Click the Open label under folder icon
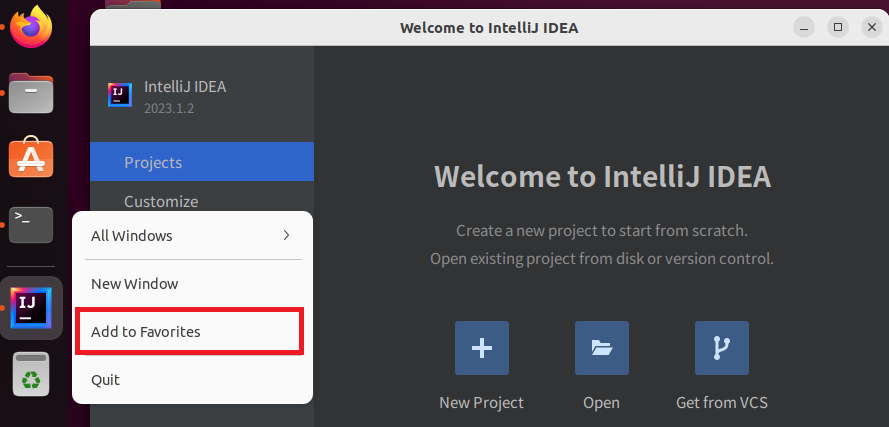This screenshot has height=427, width=889. 602,403
